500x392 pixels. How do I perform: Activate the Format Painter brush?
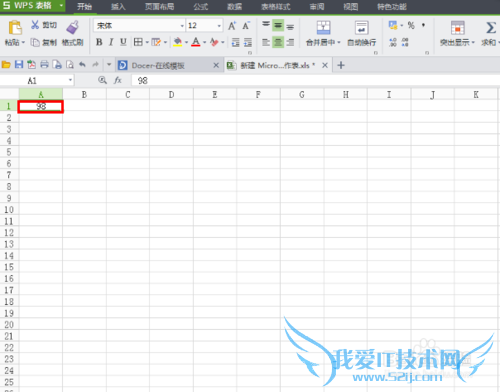72,27
